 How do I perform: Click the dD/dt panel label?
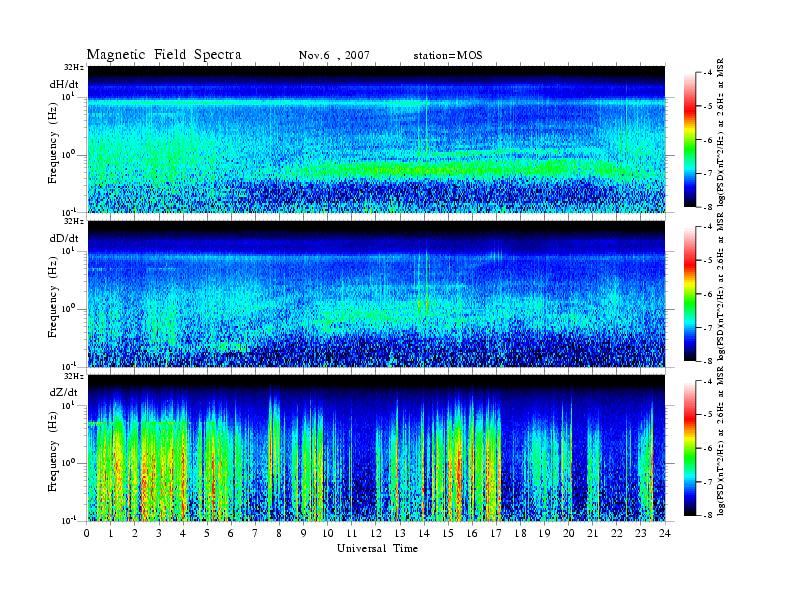(x=64, y=238)
